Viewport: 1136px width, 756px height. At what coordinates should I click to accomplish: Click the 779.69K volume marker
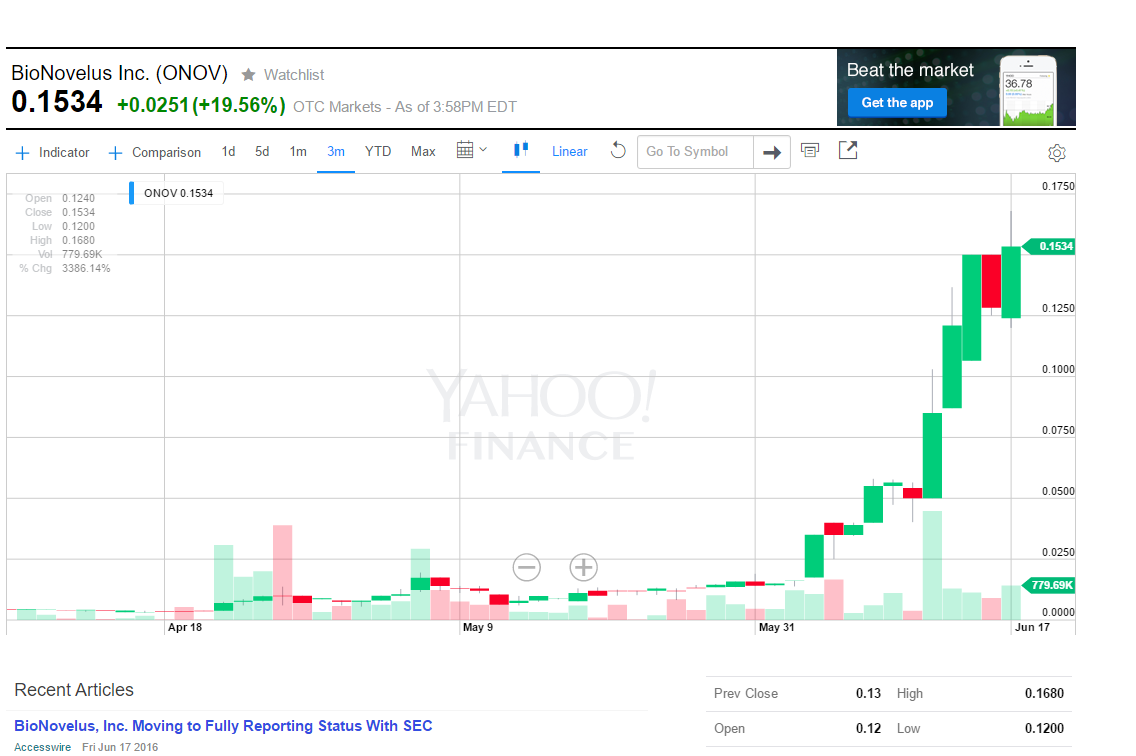[x=1050, y=585]
